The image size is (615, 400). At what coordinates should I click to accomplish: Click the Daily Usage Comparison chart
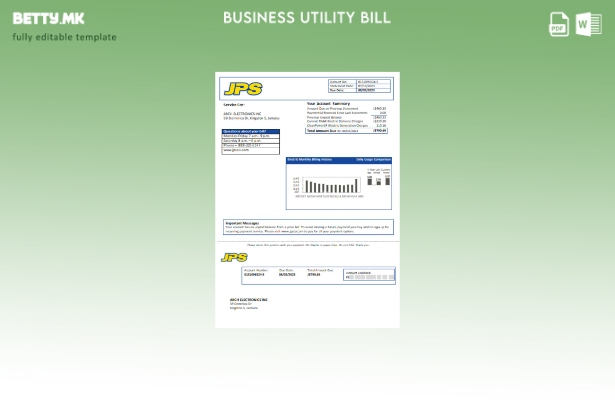tap(379, 177)
